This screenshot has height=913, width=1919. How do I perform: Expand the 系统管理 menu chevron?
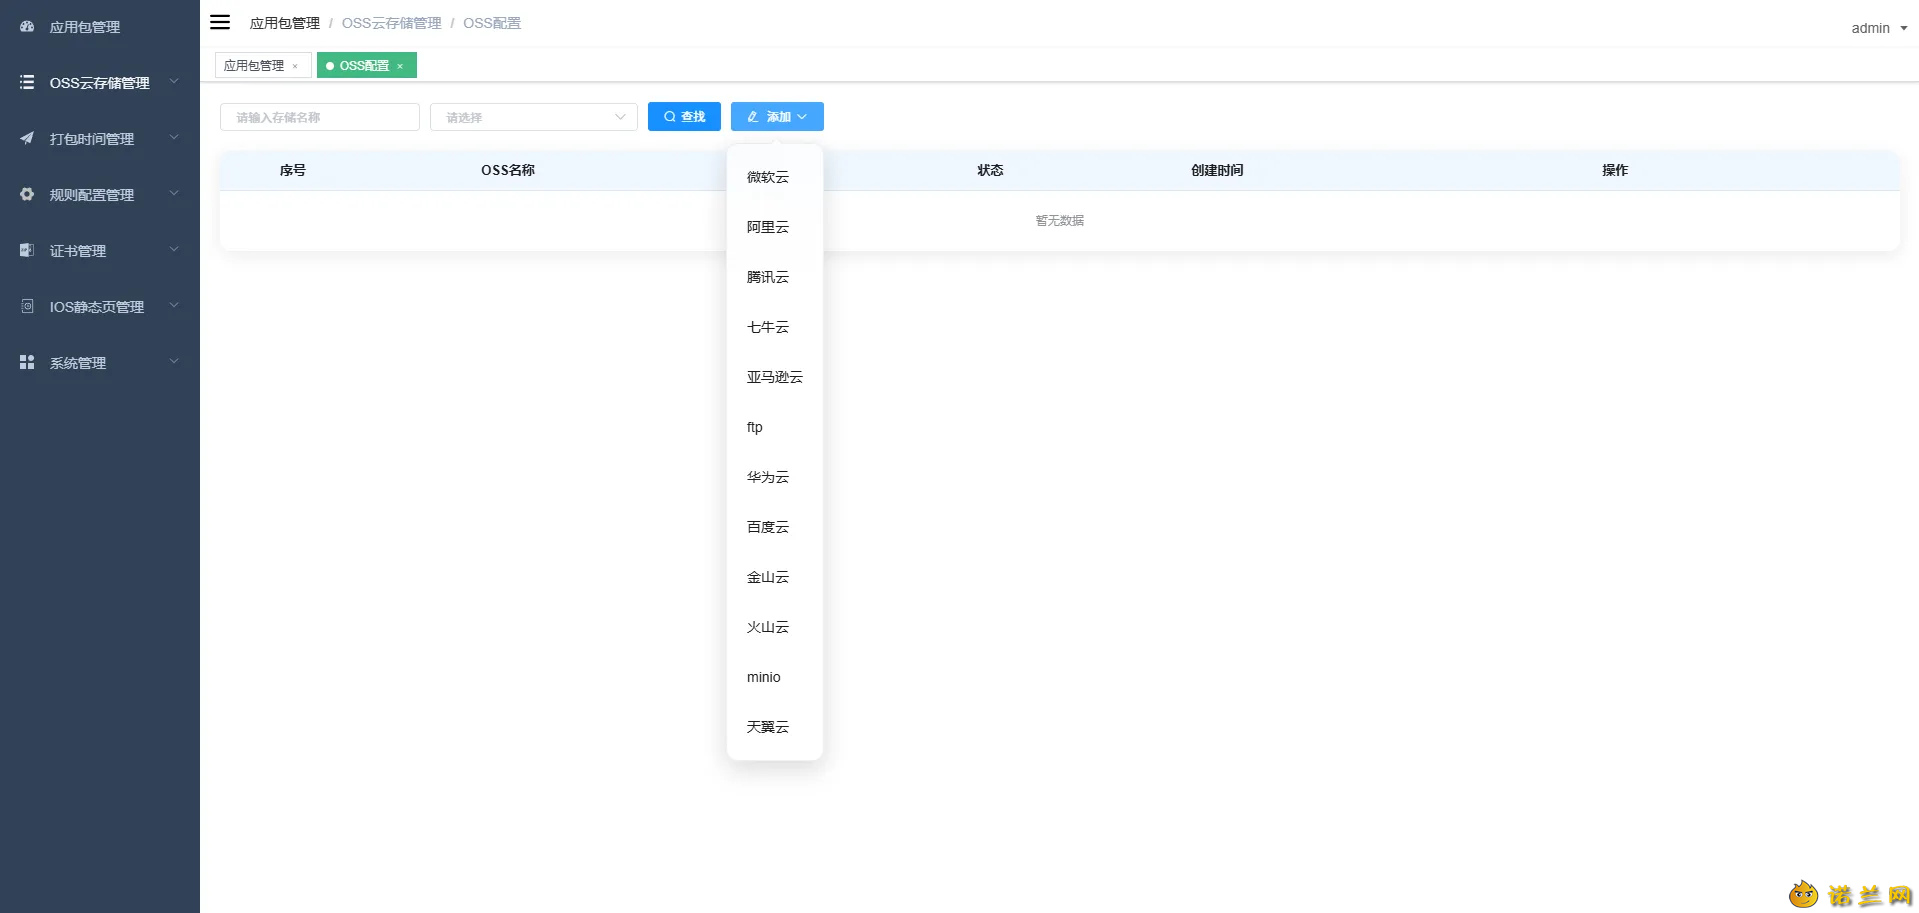(x=174, y=362)
